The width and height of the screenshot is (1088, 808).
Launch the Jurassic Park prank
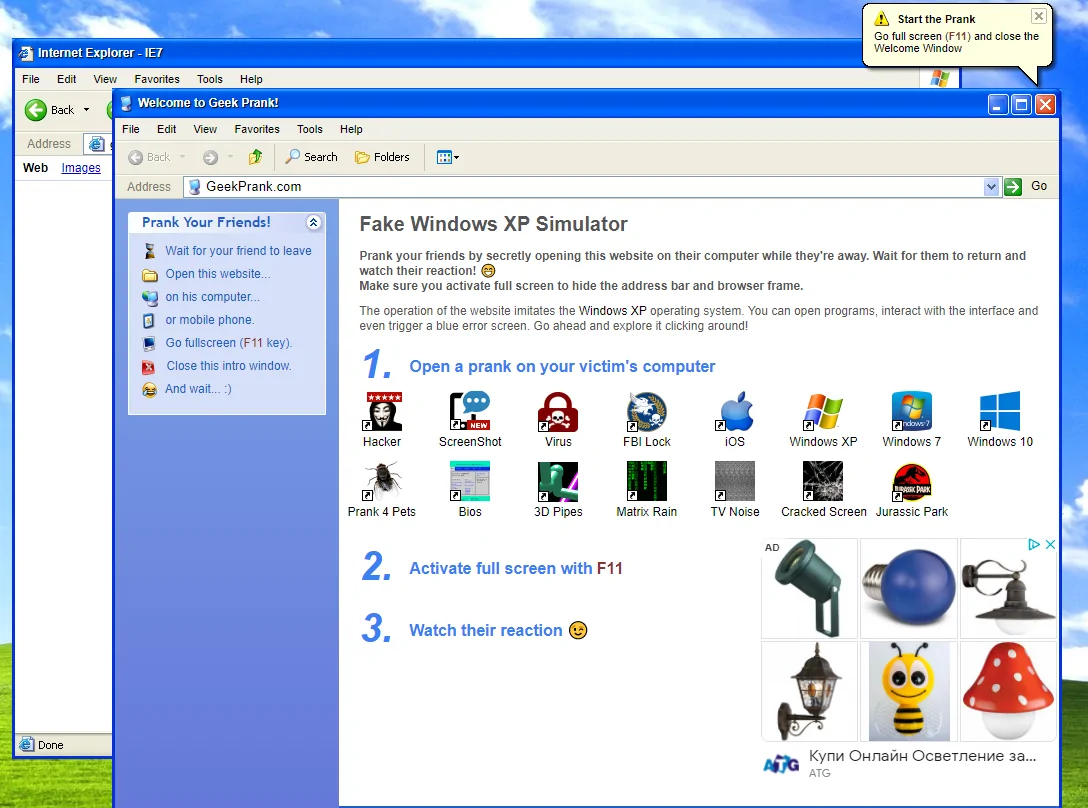(912, 489)
